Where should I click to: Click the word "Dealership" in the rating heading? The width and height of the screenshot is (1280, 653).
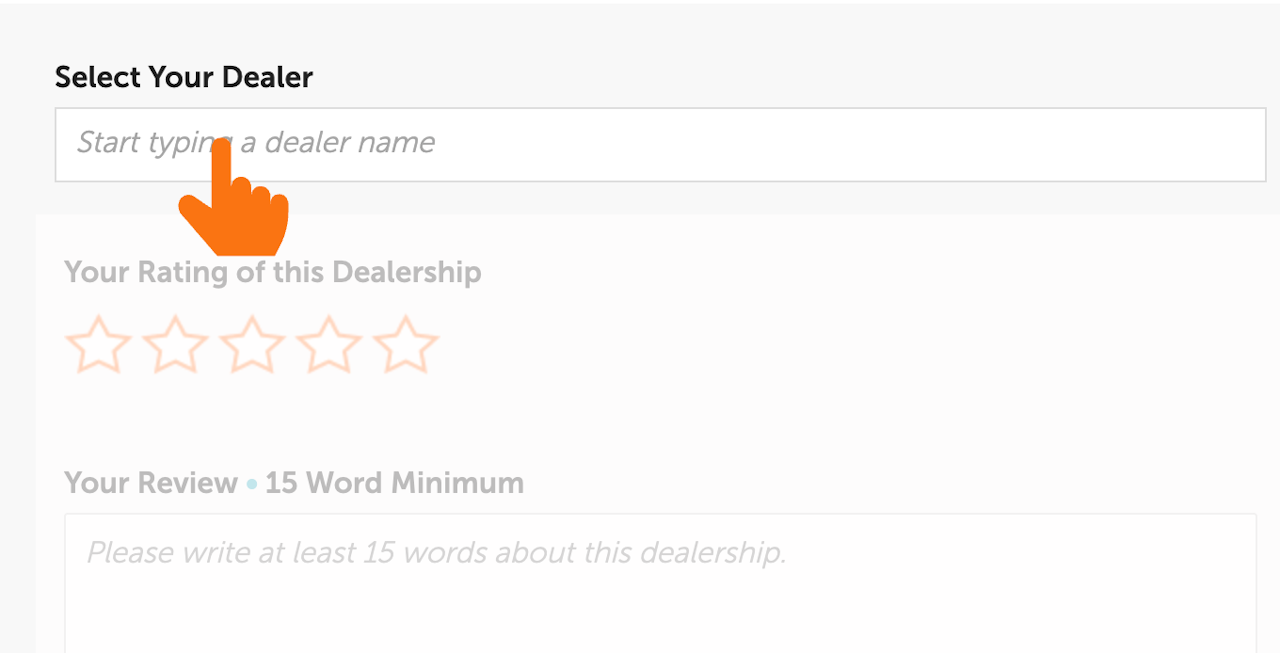[406, 272]
